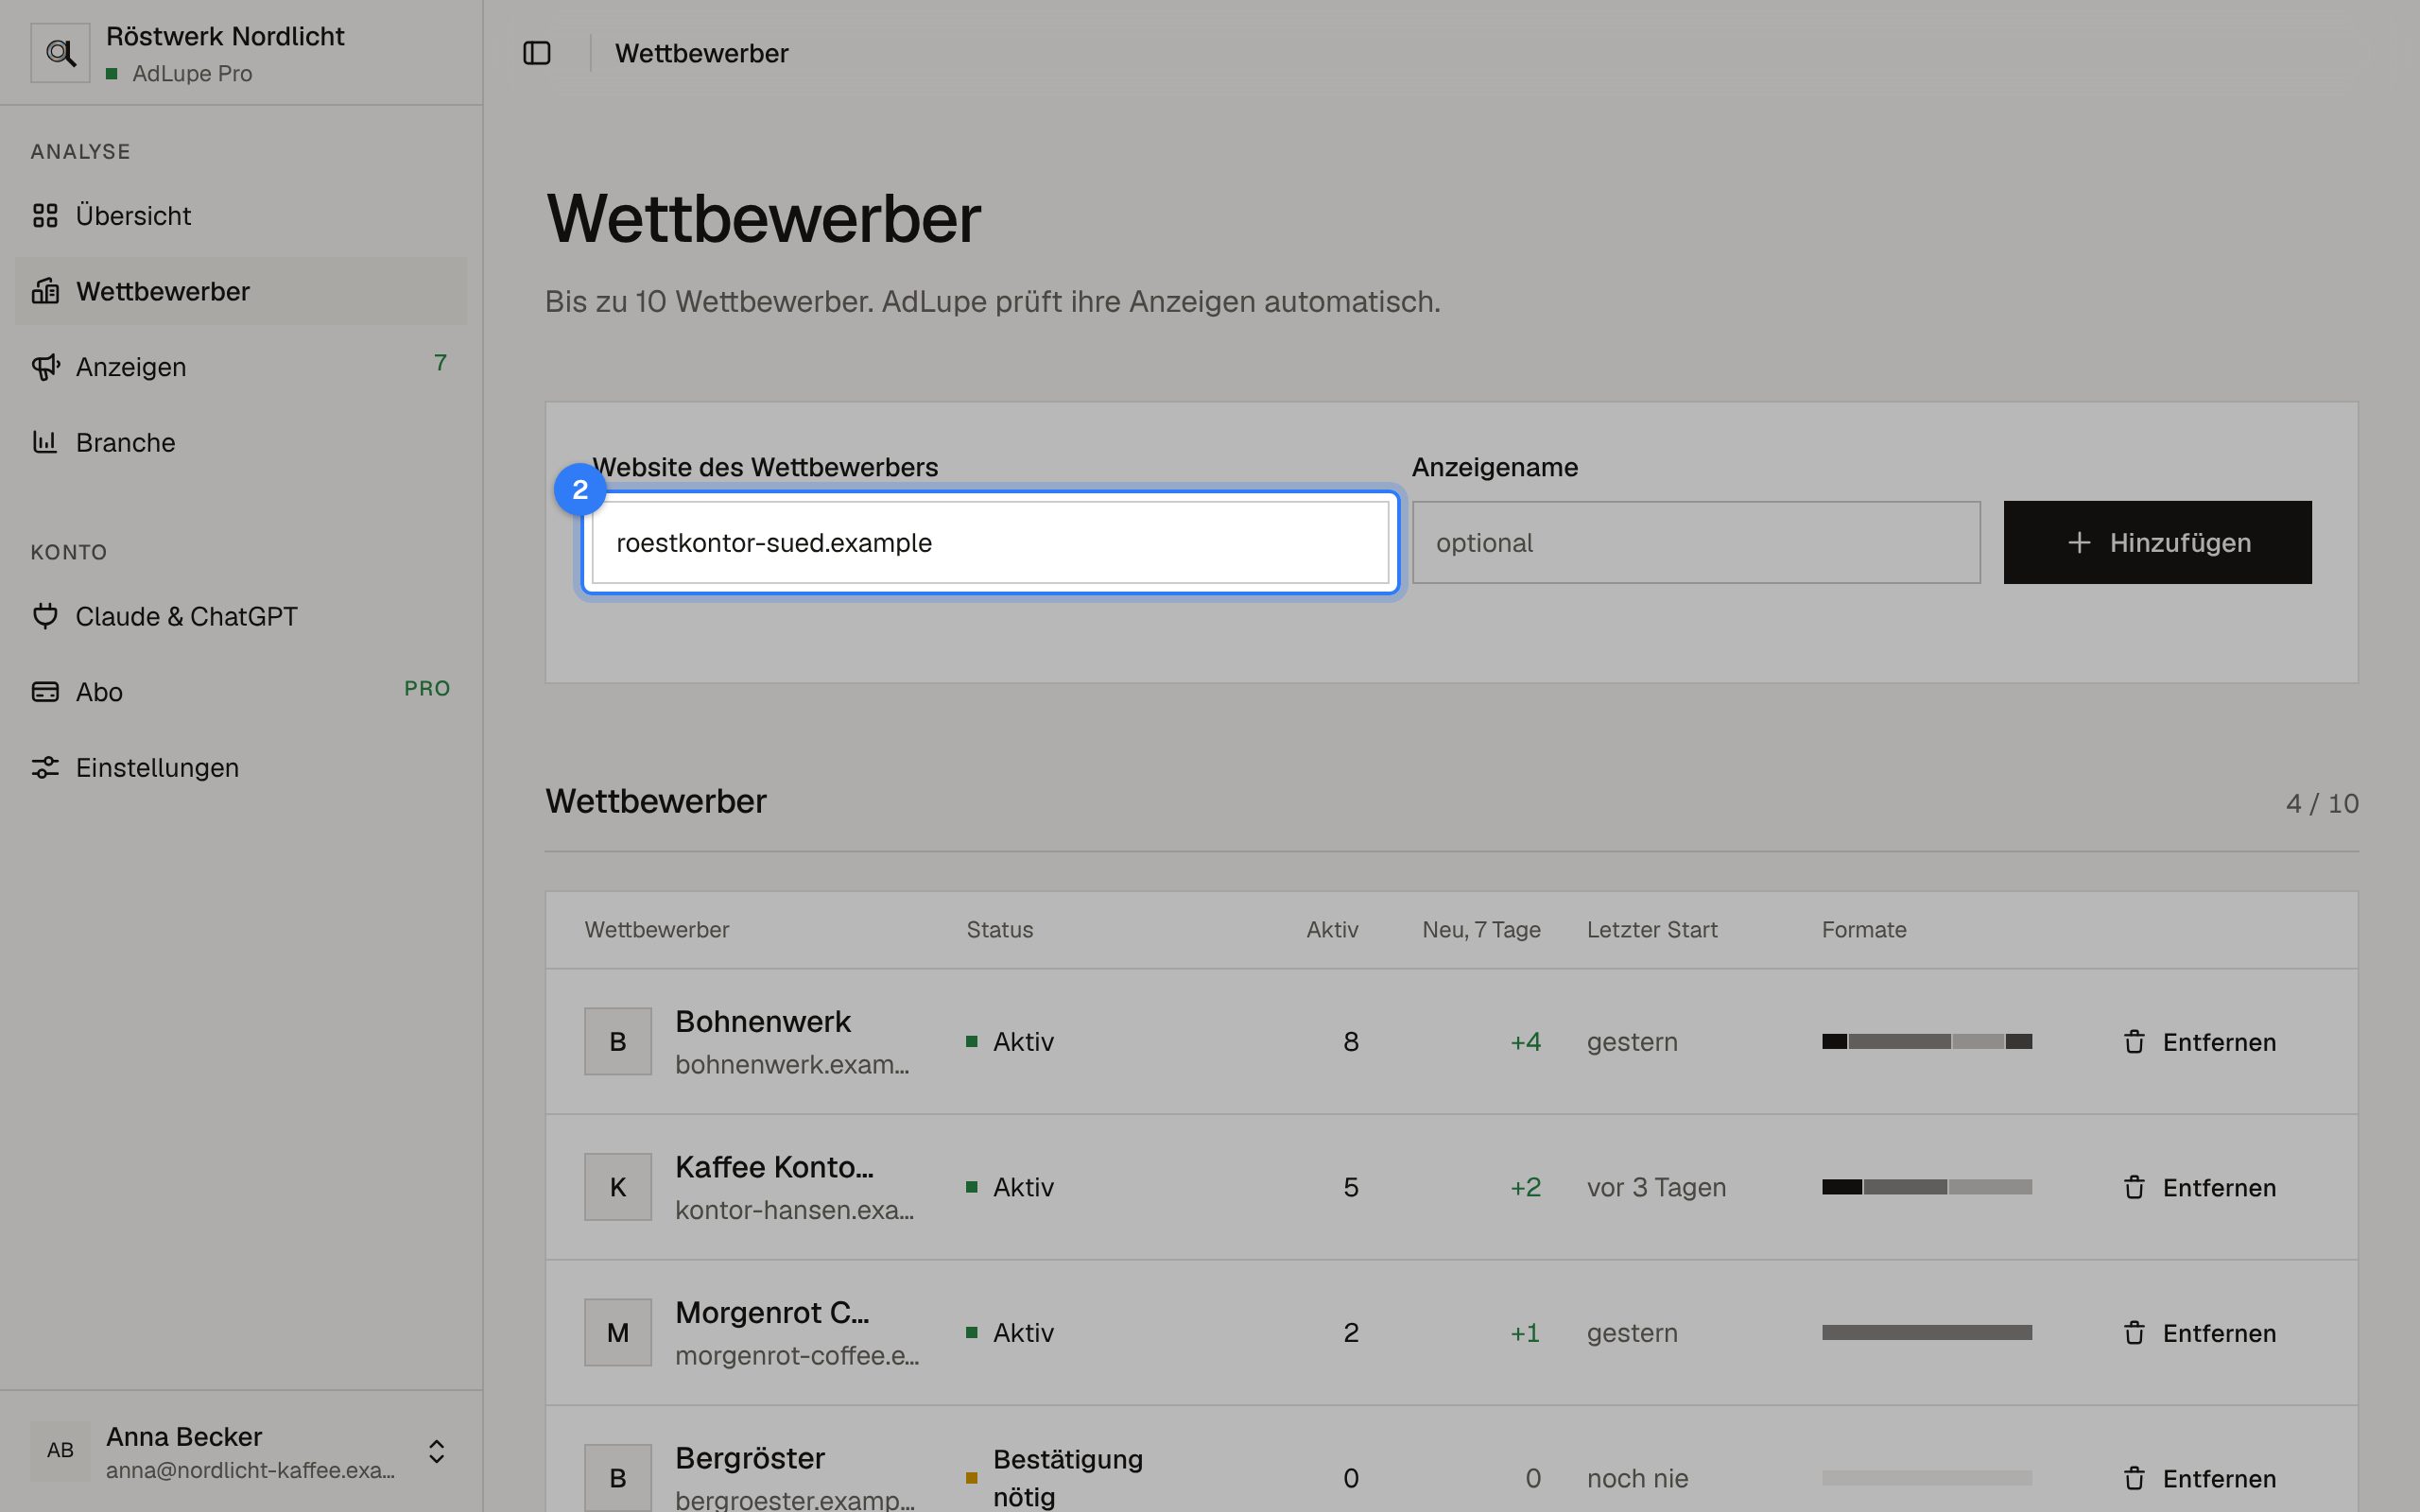Image resolution: width=2420 pixels, height=1512 pixels.
Task: Go to the Branche page
Action: pyautogui.click(x=240, y=442)
